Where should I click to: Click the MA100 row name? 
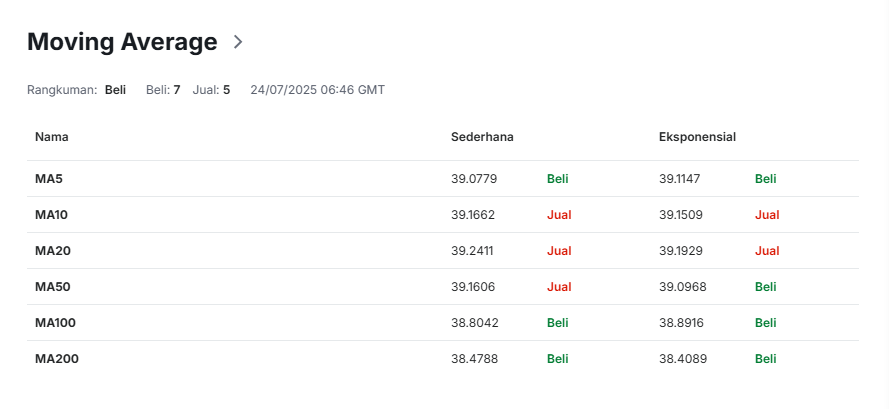[x=55, y=323]
